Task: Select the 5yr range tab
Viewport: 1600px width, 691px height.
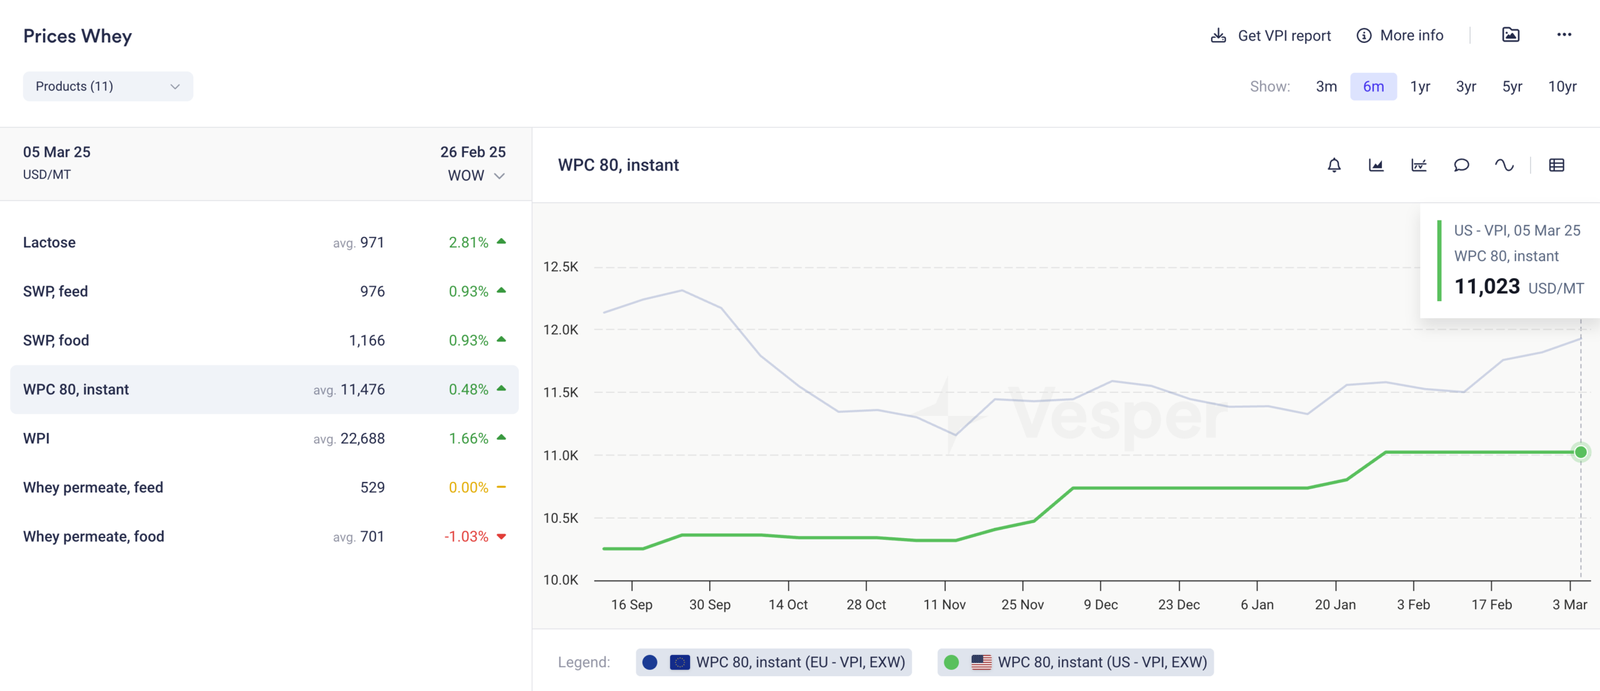Action: click(x=1512, y=87)
